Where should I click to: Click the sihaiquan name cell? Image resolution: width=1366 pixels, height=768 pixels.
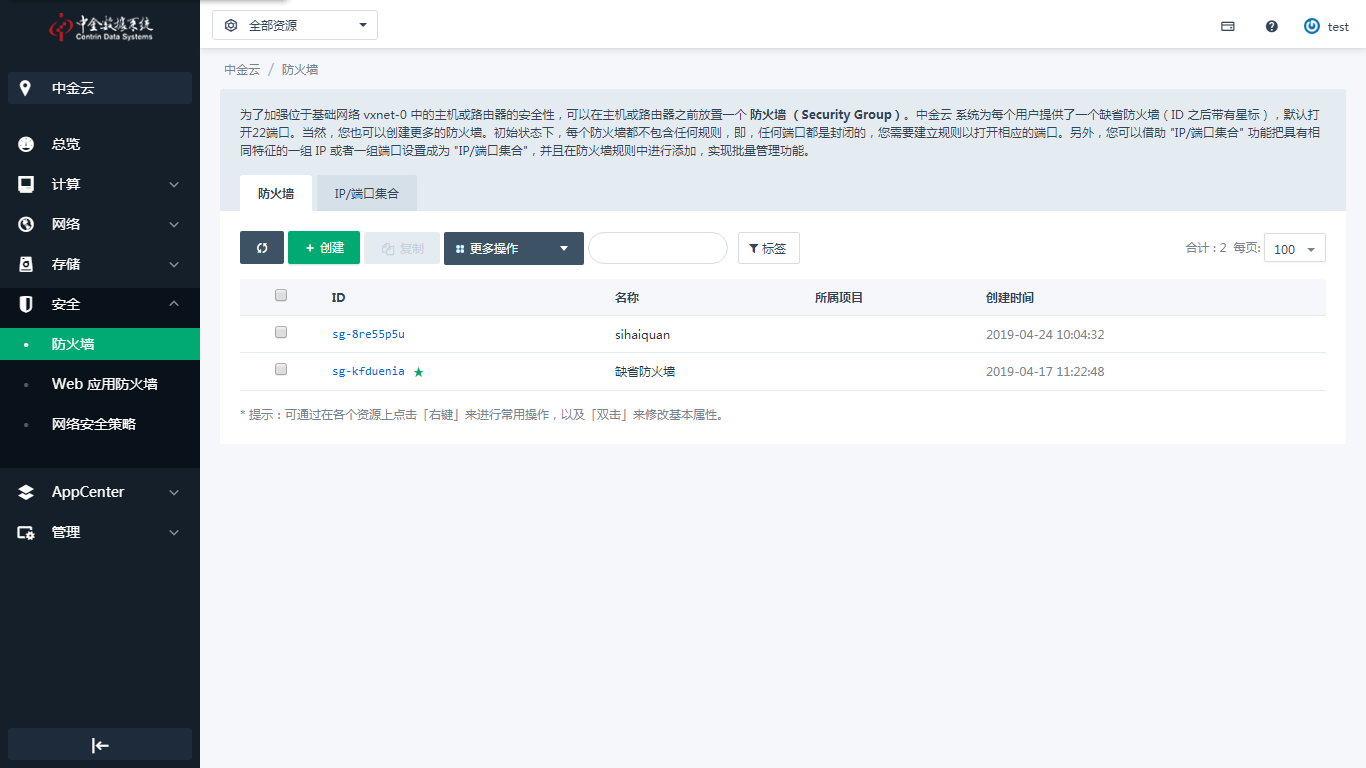pyautogui.click(x=643, y=334)
